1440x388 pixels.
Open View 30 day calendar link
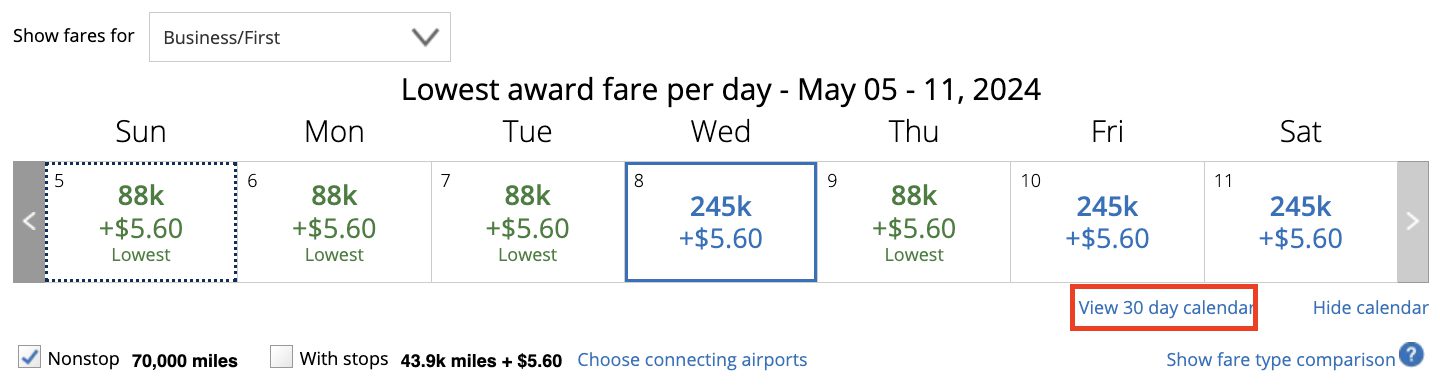tap(1164, 308)
